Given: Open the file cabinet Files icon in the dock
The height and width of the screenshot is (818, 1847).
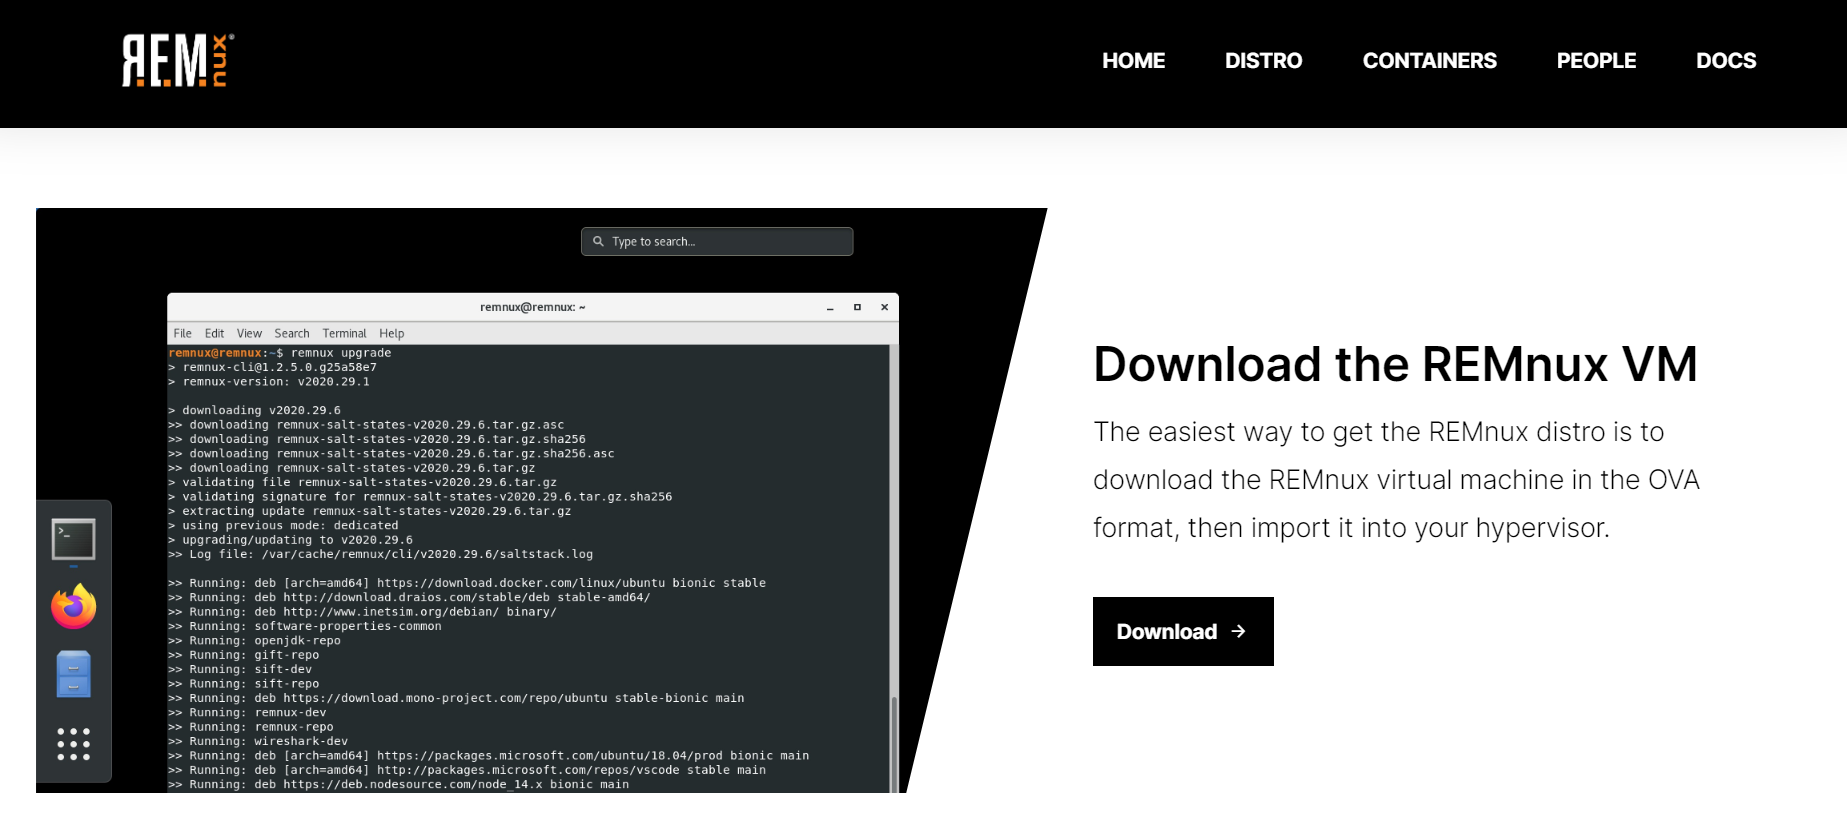Looking at the screenshot, I should 73,674.
